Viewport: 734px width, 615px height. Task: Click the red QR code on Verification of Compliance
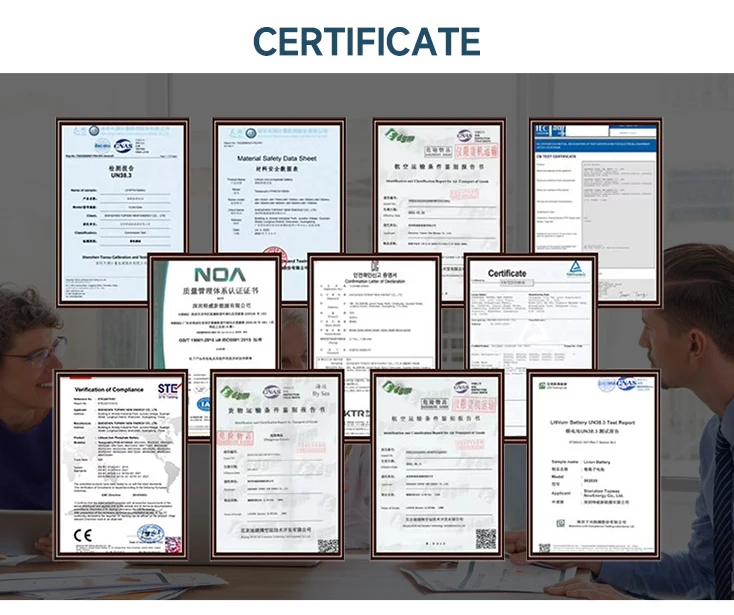[172, 544]
